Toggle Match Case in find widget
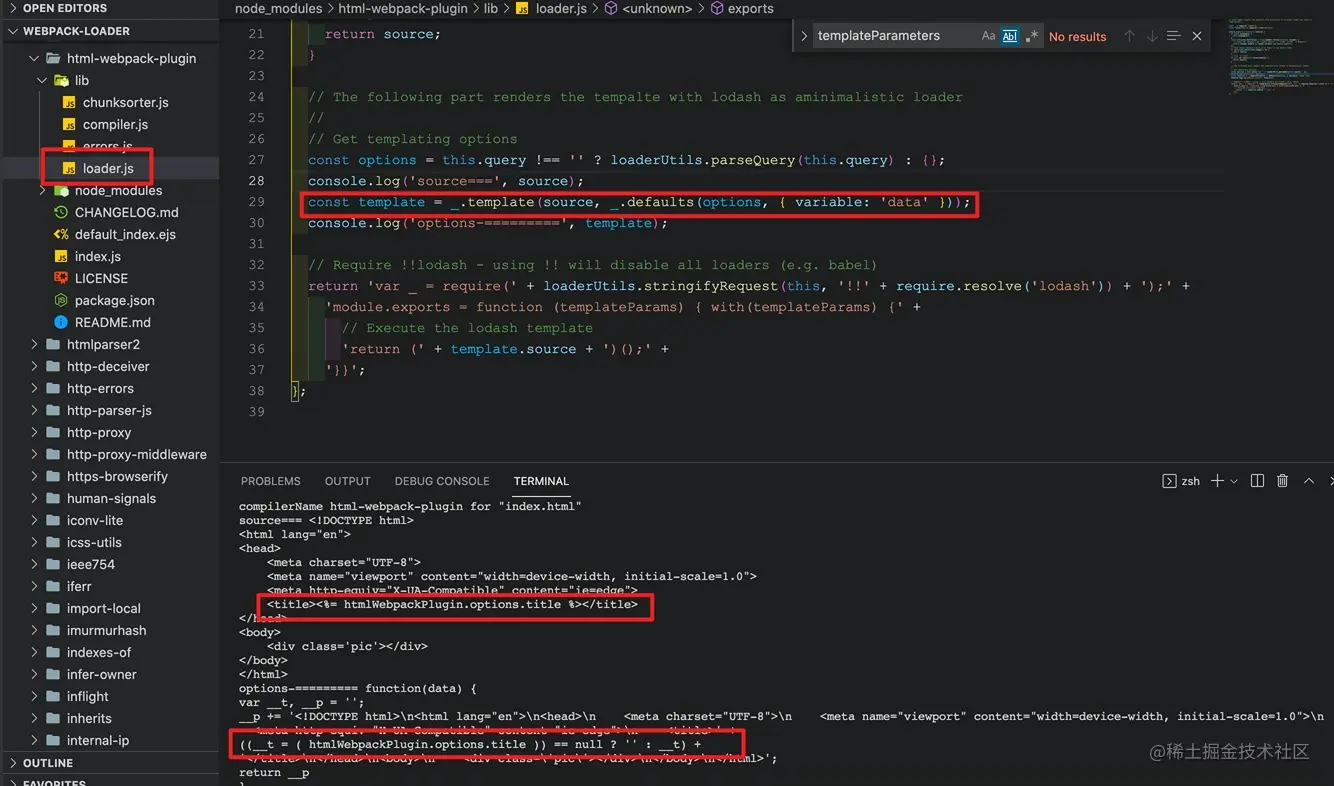This screenshot has height=786, width=1334. click(988, 36)
